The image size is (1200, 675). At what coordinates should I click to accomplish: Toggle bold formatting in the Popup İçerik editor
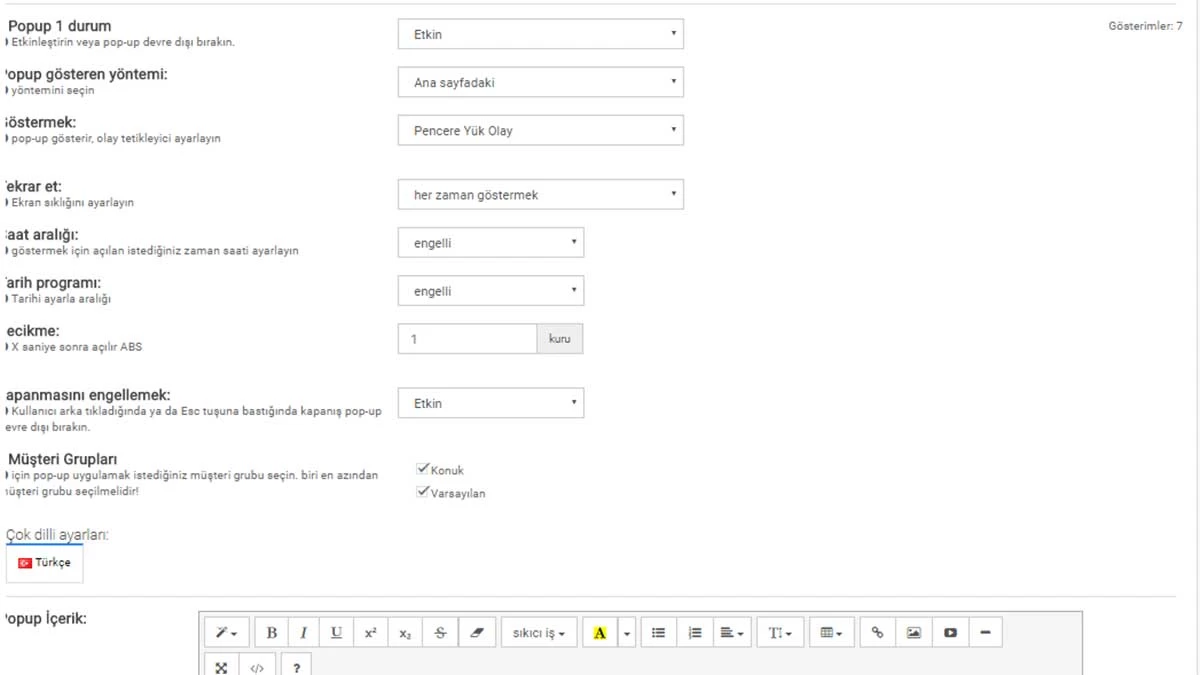click(x=271, y=631)
